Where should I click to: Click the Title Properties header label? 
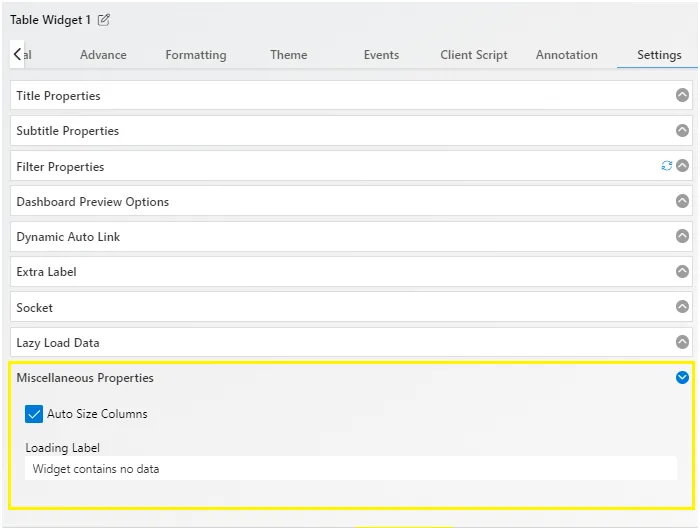click(x=58, y=96)
